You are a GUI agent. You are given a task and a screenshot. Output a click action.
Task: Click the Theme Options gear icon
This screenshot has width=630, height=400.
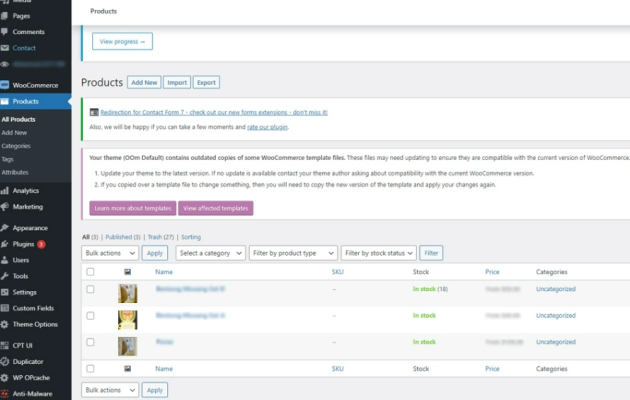point(4,324)
